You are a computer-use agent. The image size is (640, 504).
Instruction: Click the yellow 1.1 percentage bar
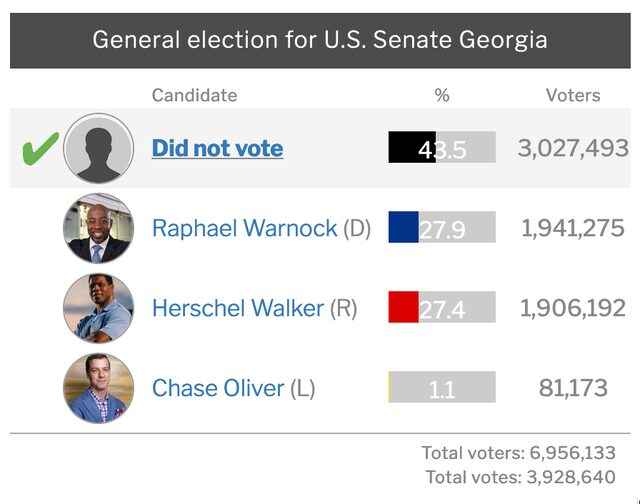tap(442, 387)
